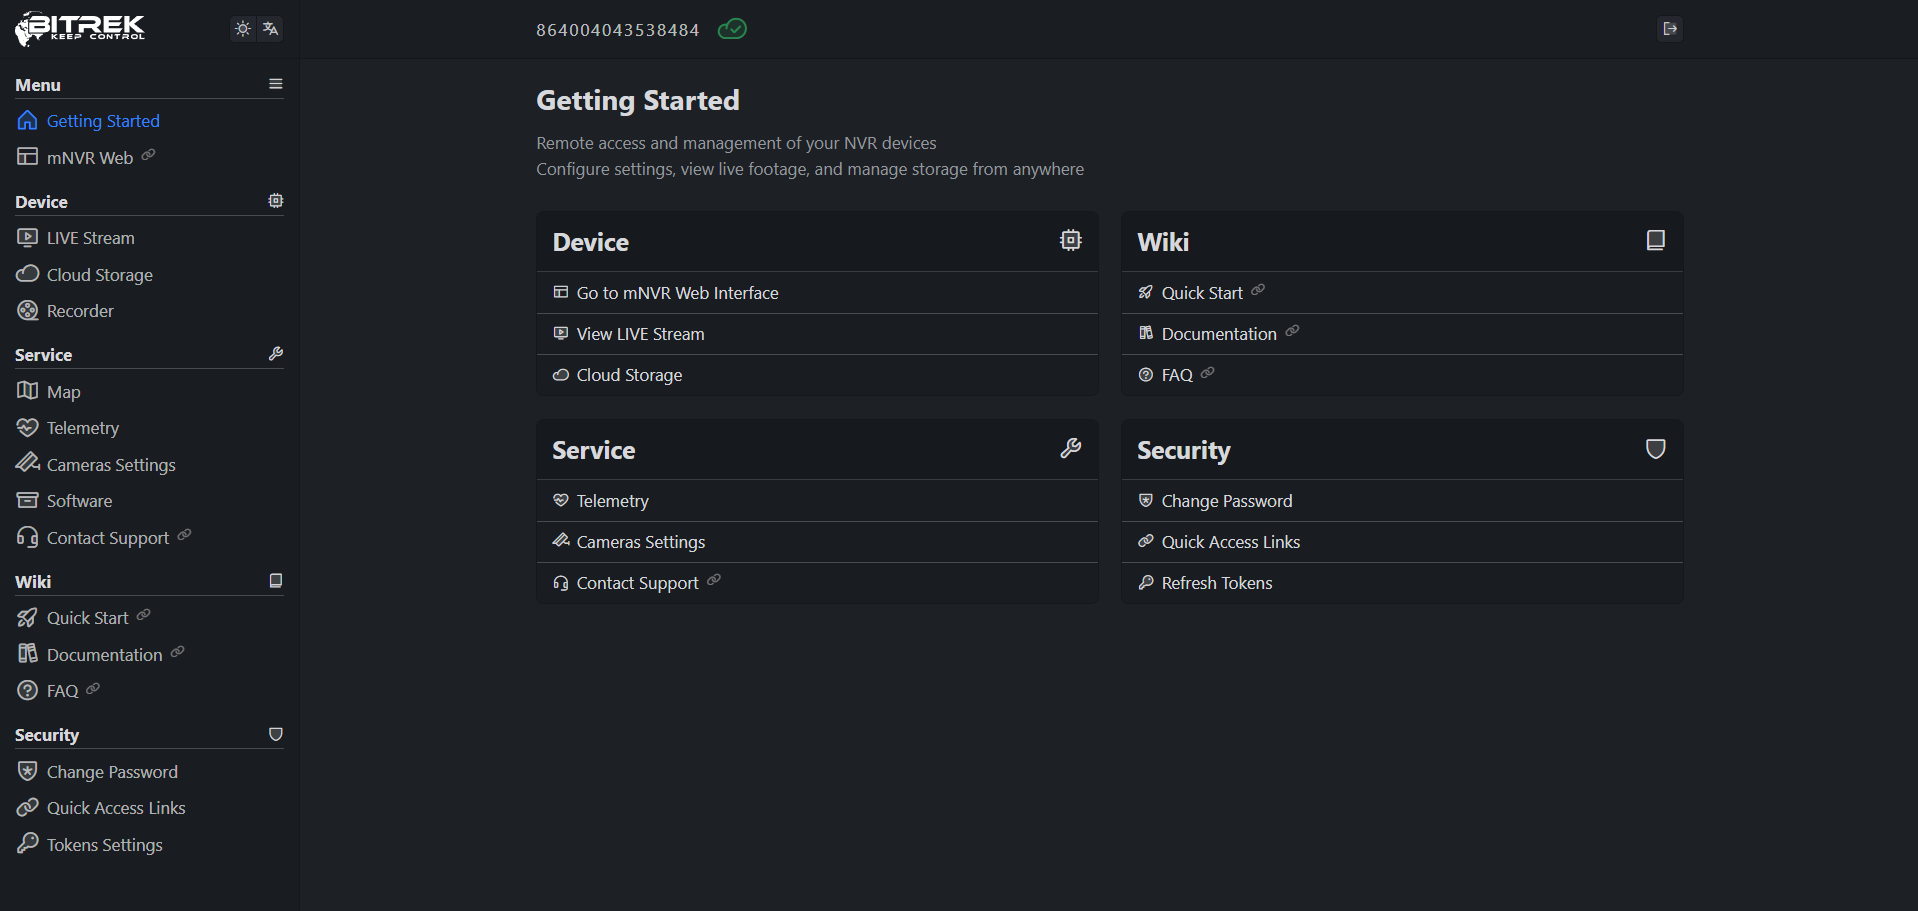
Task: Collapse the sidebar using hamburger menu icon
Action: point(276,84)
